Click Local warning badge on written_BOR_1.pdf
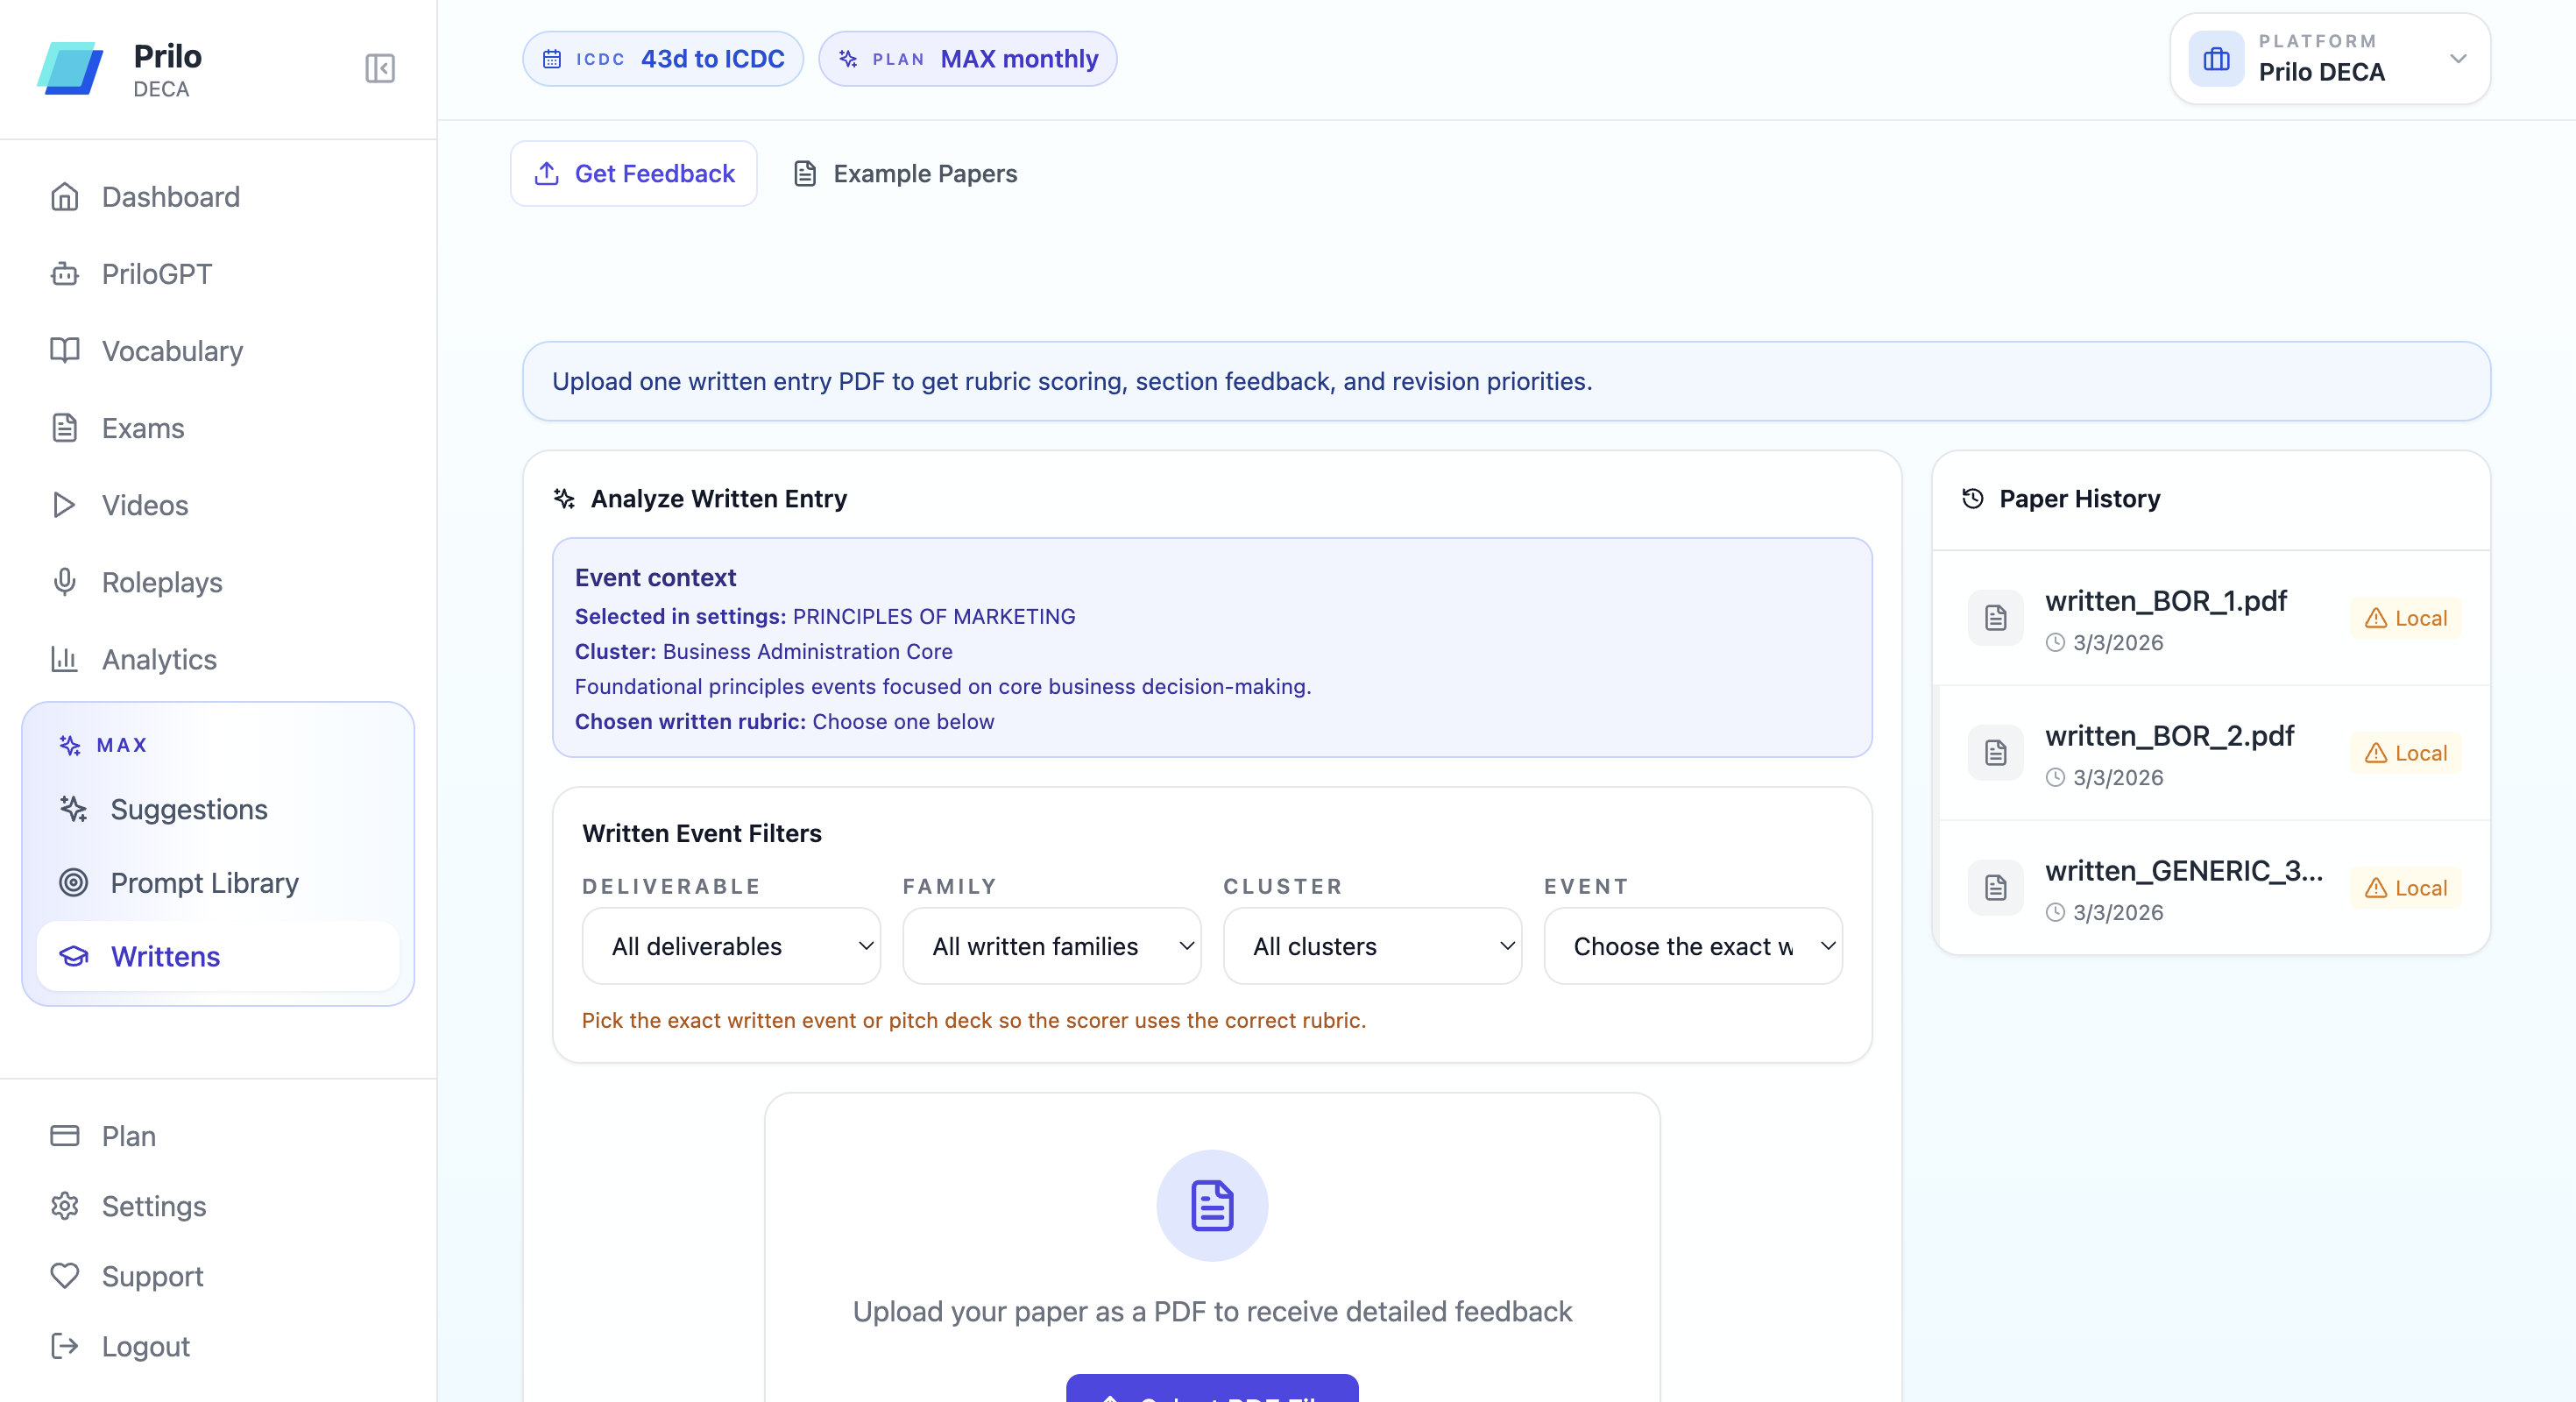 coord(2406,618)
